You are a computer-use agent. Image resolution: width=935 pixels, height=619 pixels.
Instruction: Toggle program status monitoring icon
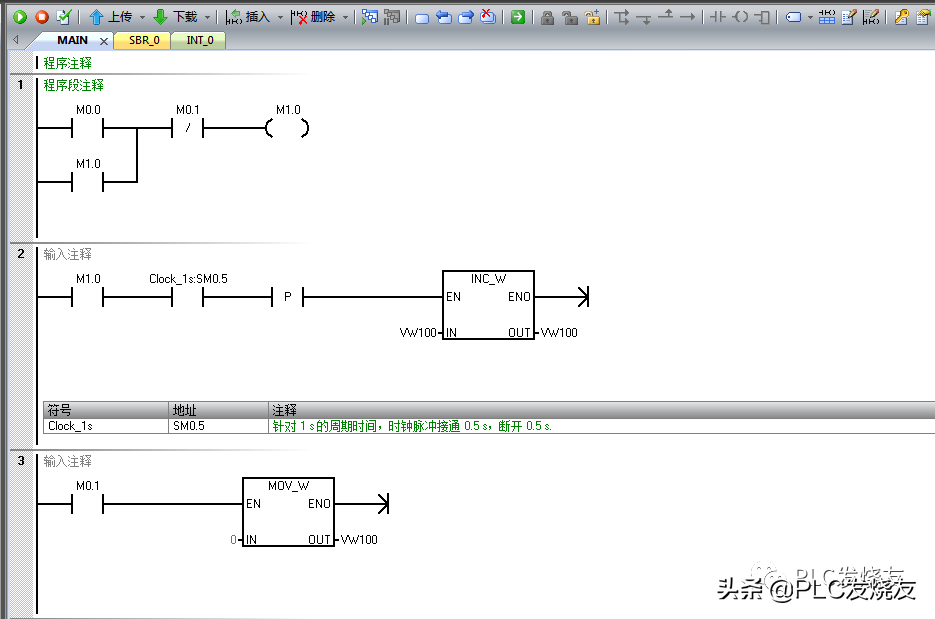pos(369,17)
